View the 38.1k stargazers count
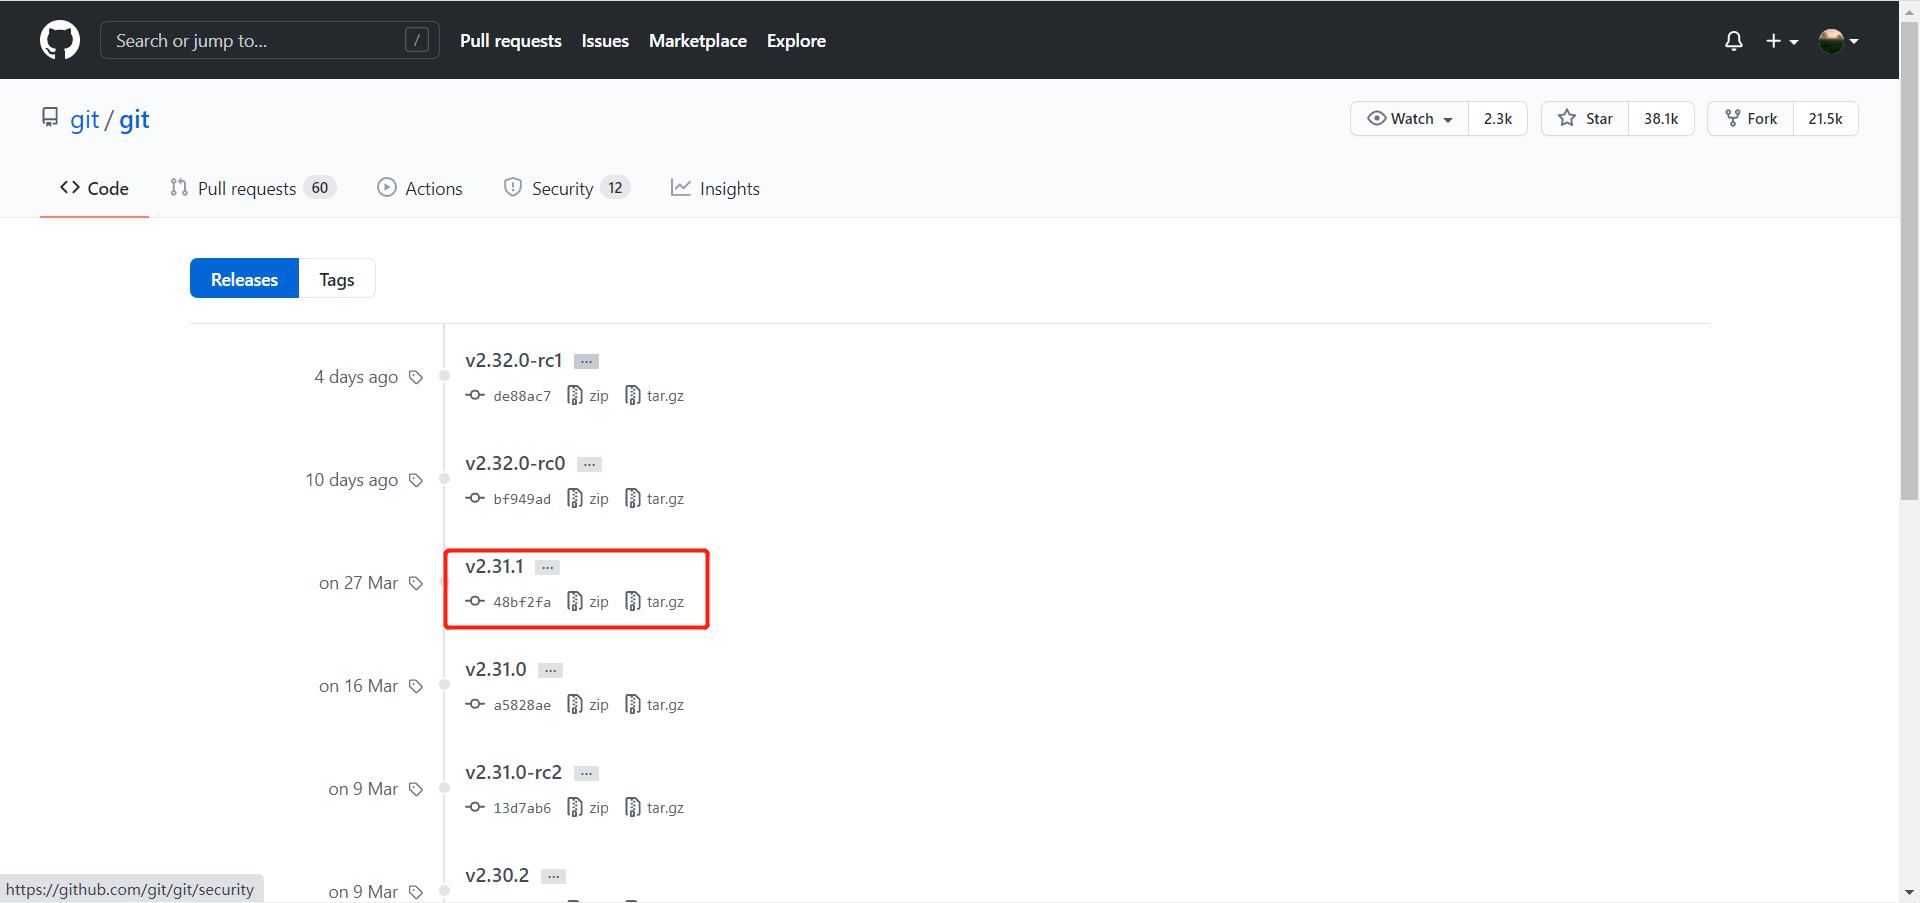The width and height of the screenshot is (1920, 903). (x=1661, y=118)
